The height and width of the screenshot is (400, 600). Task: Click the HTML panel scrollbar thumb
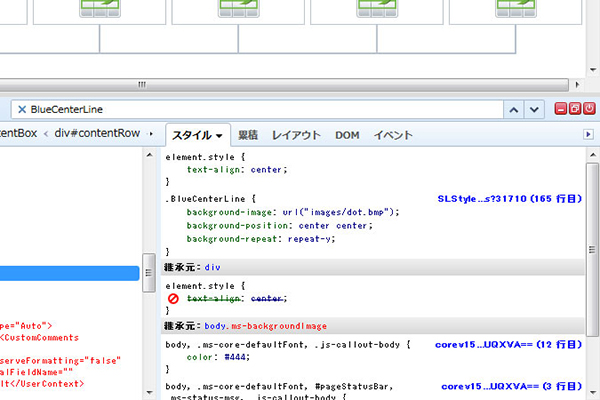[149, 273]
